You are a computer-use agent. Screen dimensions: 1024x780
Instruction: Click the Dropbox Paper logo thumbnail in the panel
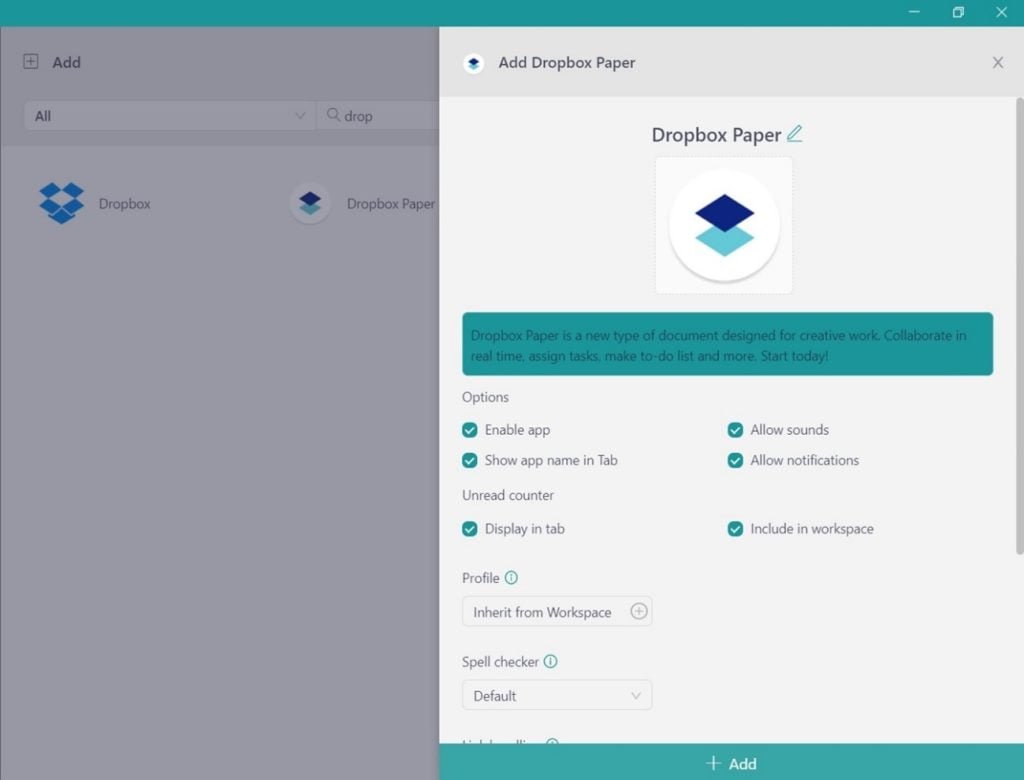click(723, 224)
